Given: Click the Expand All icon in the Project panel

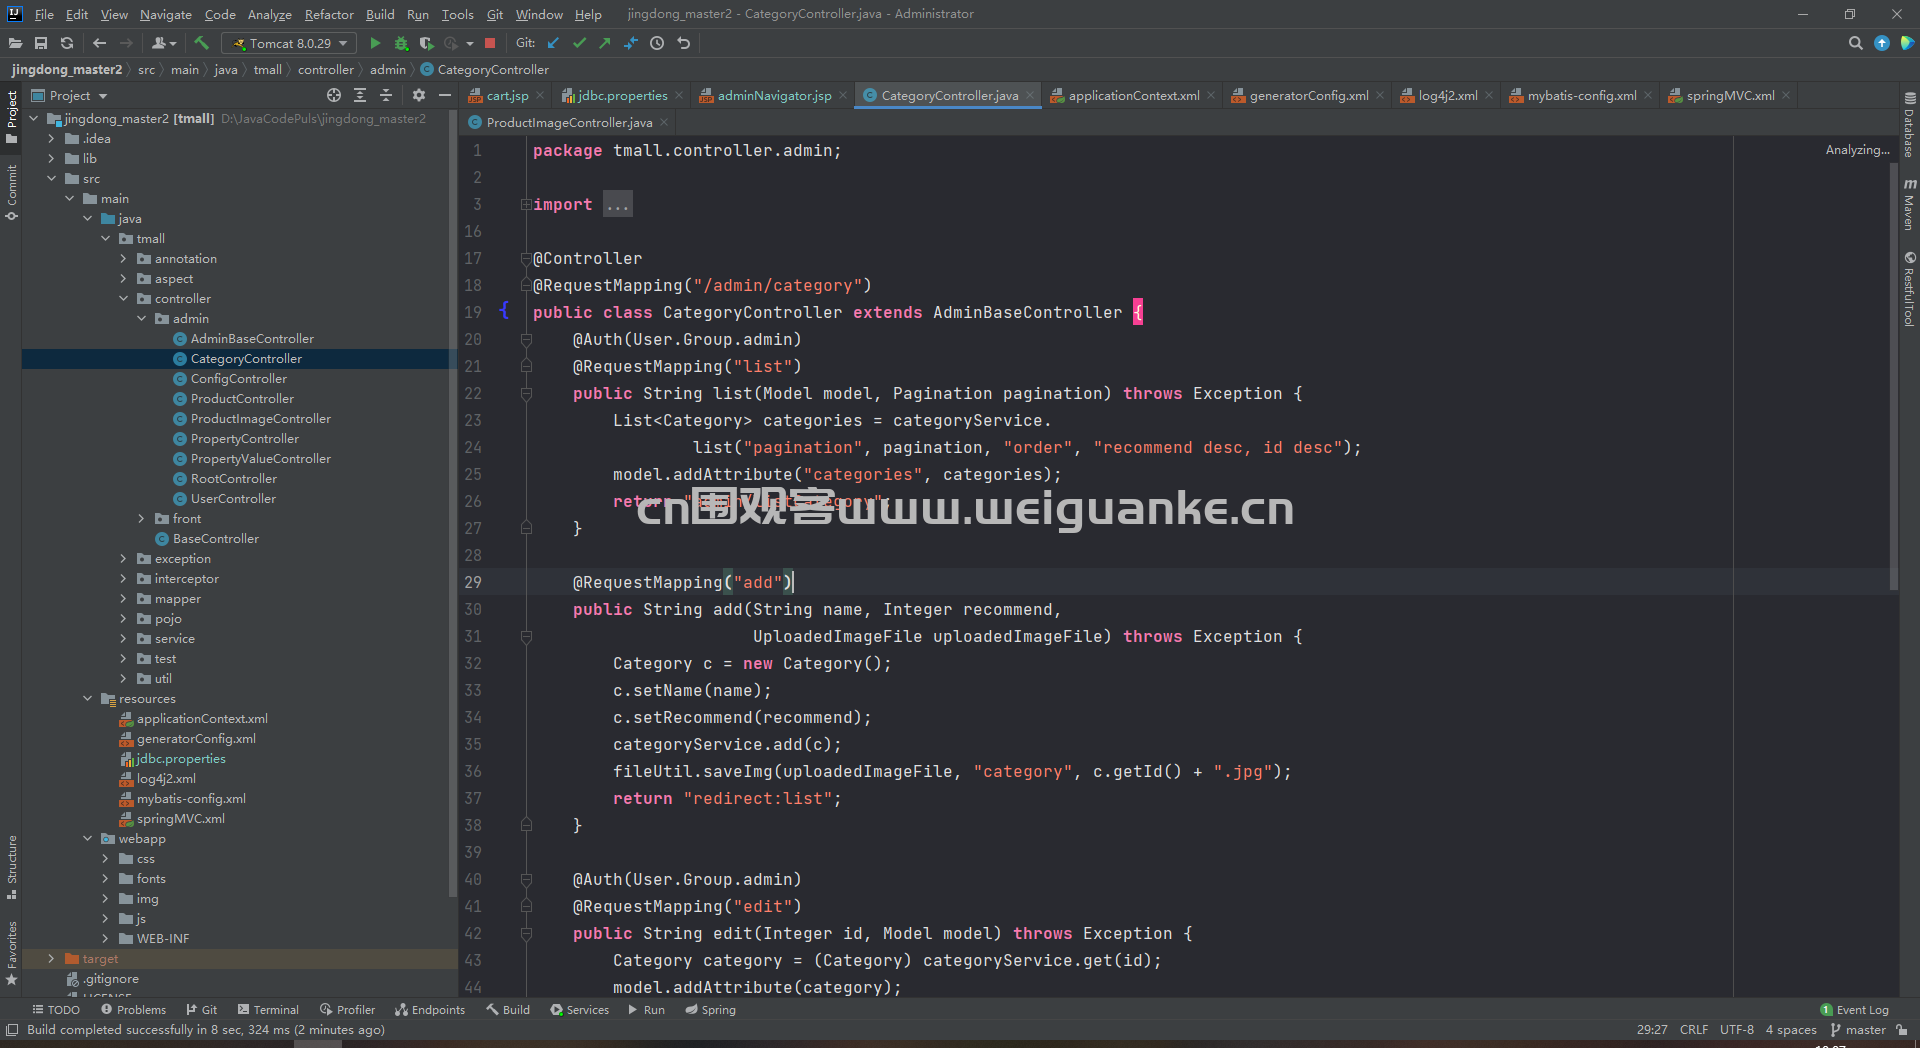Looking at the screenshot, I should pyautogui.click(x=360, y=95).
